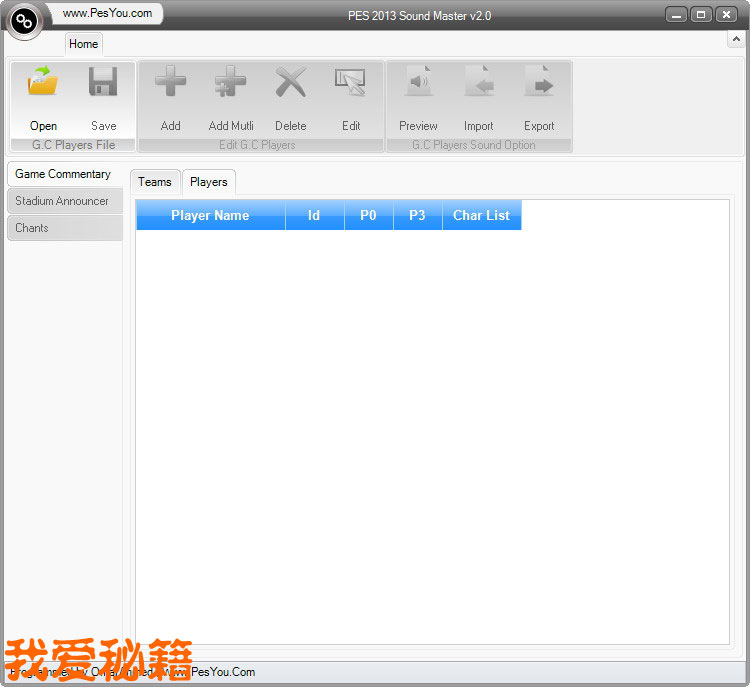Open the round application menu button
Screen dimensions: 750x687
click(24, 21)
